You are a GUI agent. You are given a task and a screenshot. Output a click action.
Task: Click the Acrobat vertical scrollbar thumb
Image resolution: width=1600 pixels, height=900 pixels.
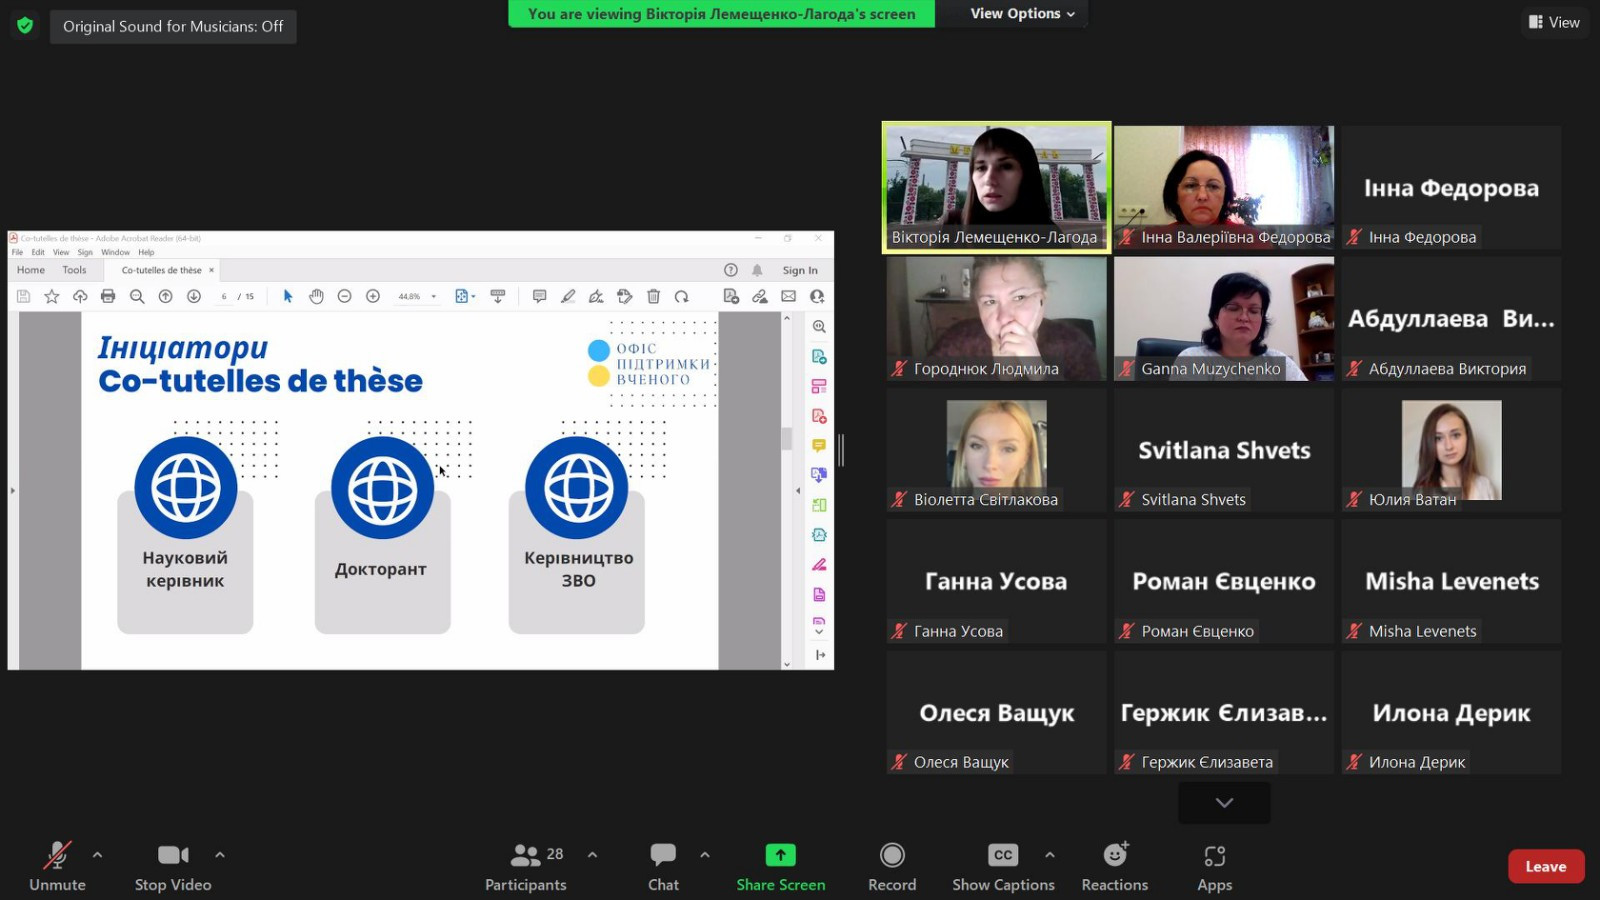pos(787,438)
